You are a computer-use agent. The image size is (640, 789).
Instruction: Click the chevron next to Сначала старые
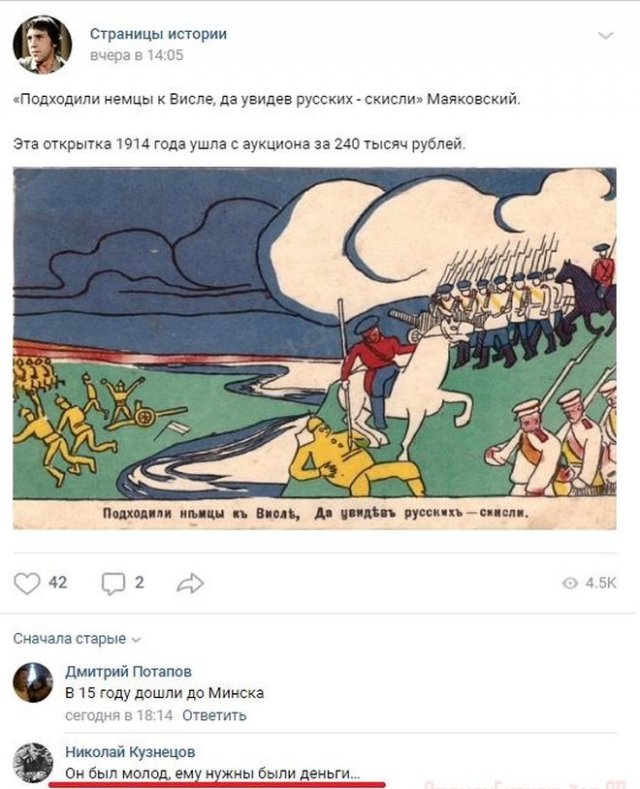[x=136, y=640]
